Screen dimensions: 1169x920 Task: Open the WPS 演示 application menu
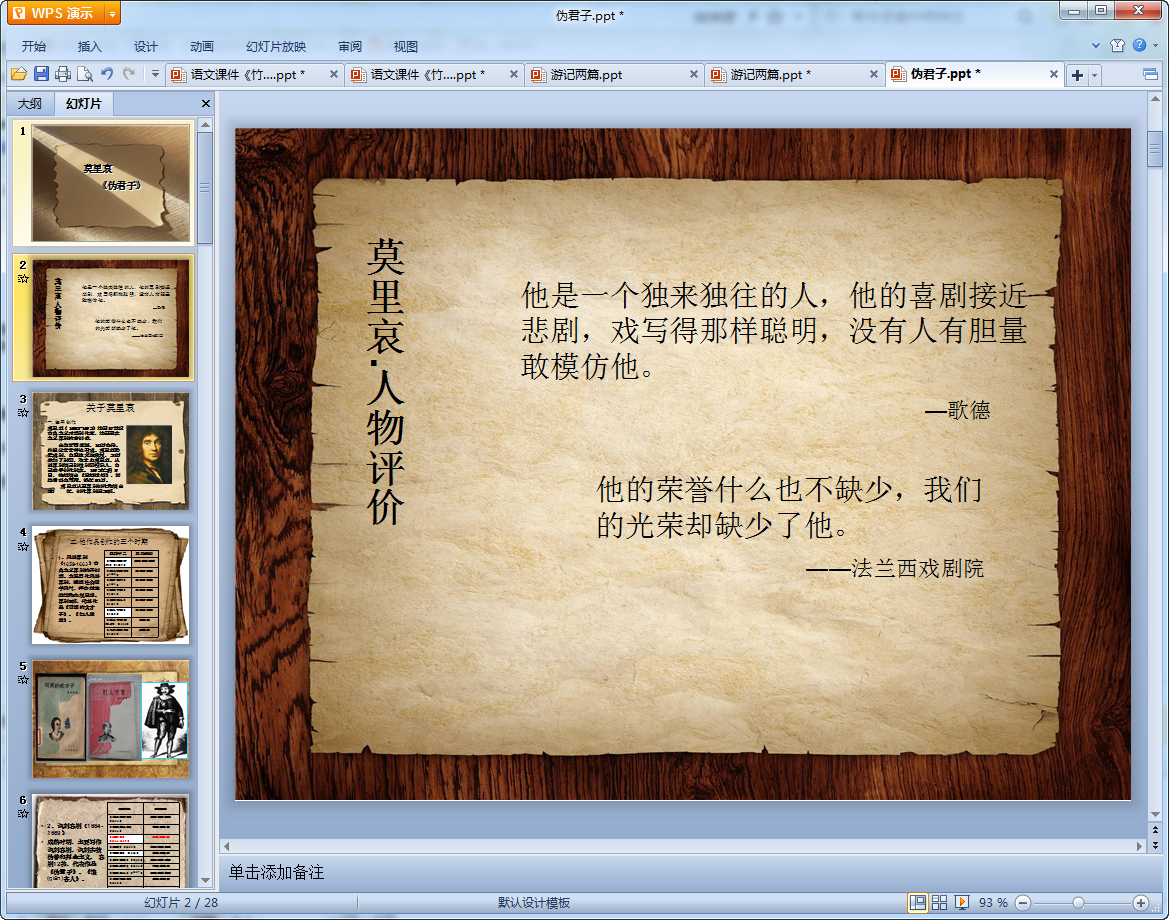pyautogui.click(x=54, y=13)
